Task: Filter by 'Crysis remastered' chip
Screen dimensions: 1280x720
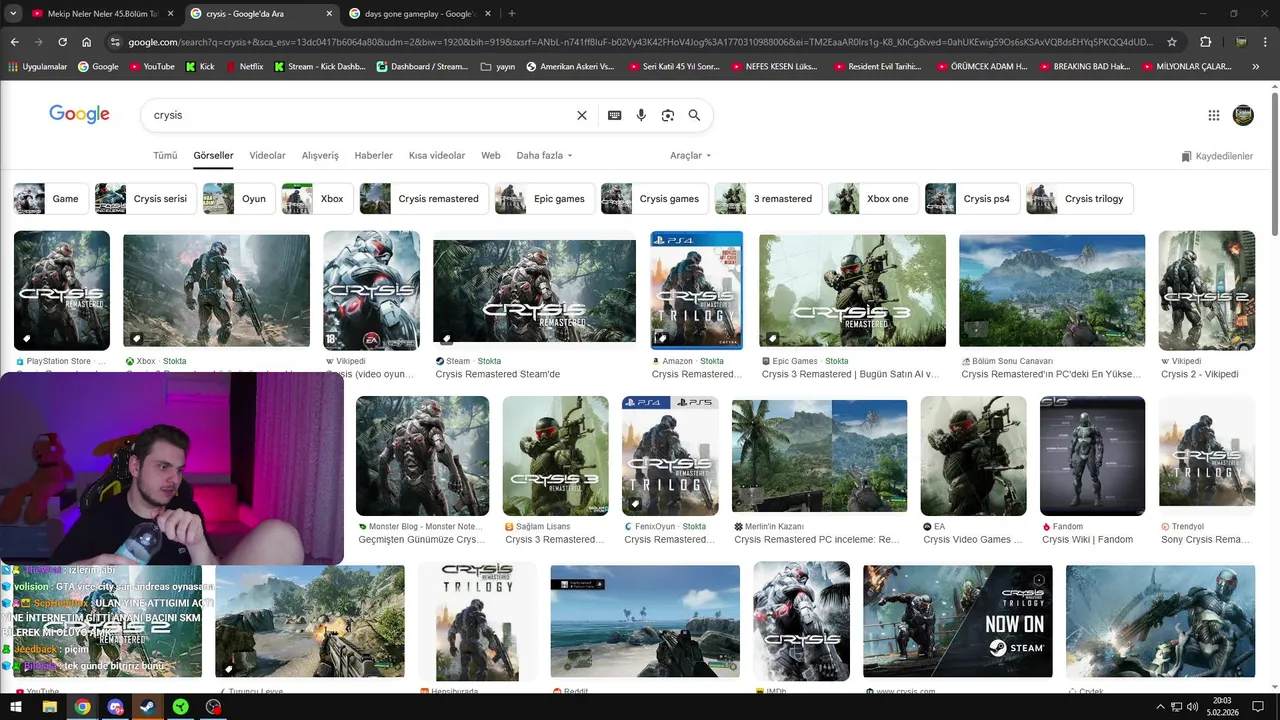Action: pos(424,198)
